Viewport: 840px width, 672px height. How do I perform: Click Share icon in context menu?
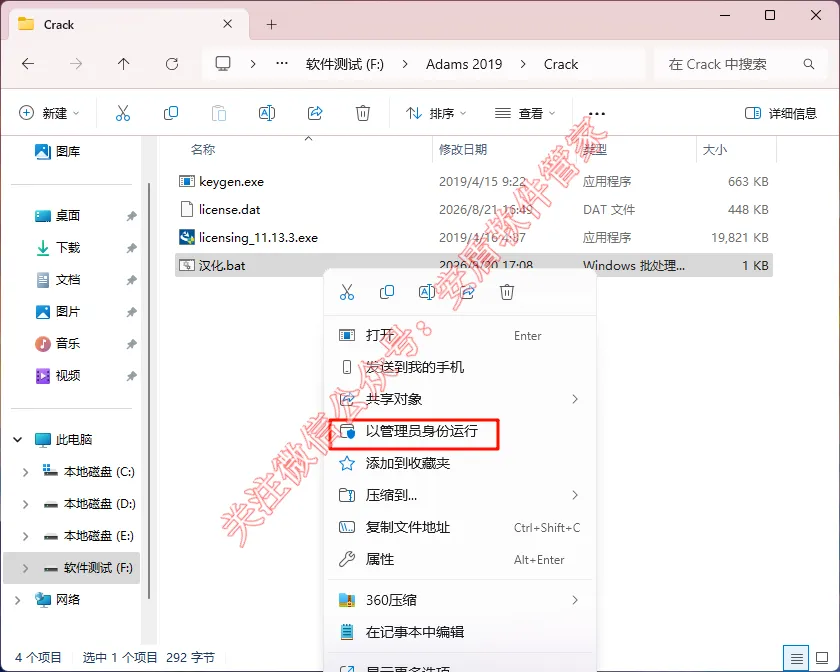[467, 292]
